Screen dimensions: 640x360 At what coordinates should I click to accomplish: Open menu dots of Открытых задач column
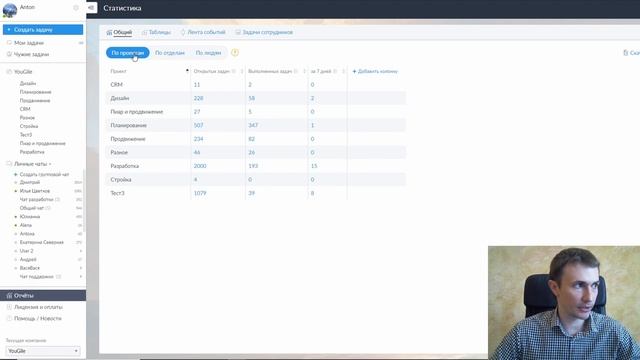[242, 71]
